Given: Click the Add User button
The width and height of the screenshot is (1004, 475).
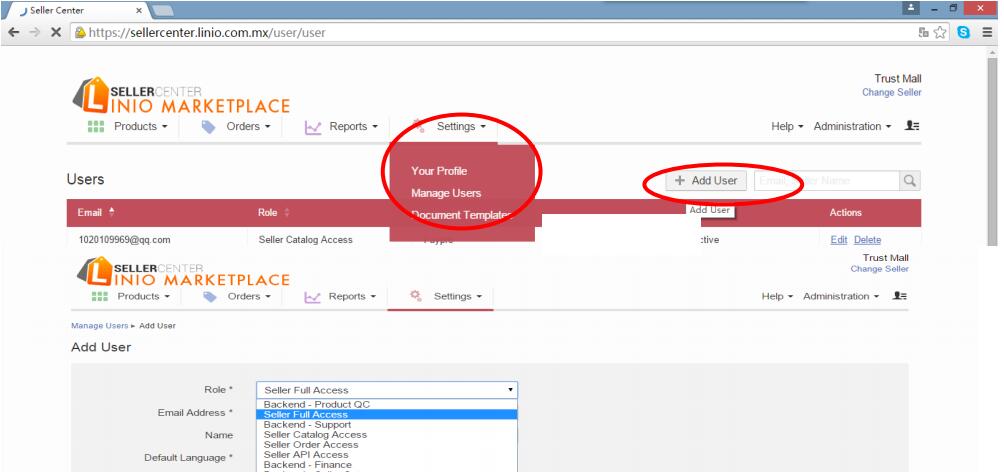Looking at the screenshot, I should coord(706,181).
